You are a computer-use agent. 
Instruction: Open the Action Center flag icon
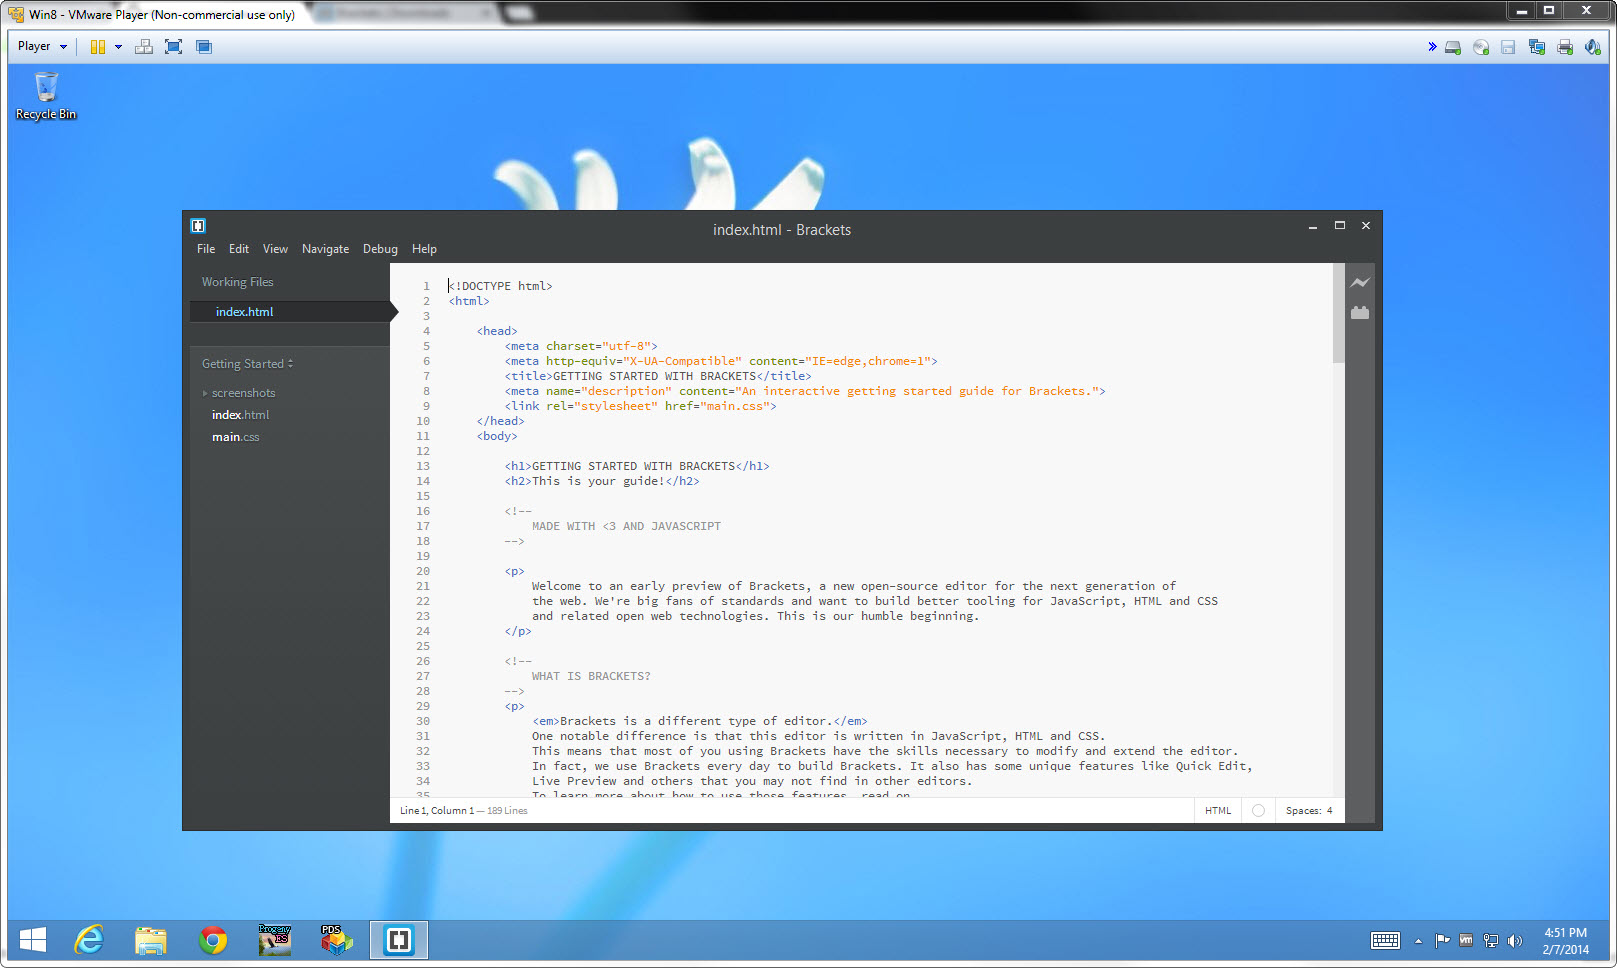pyautogui.click(x=1442, y=940)
